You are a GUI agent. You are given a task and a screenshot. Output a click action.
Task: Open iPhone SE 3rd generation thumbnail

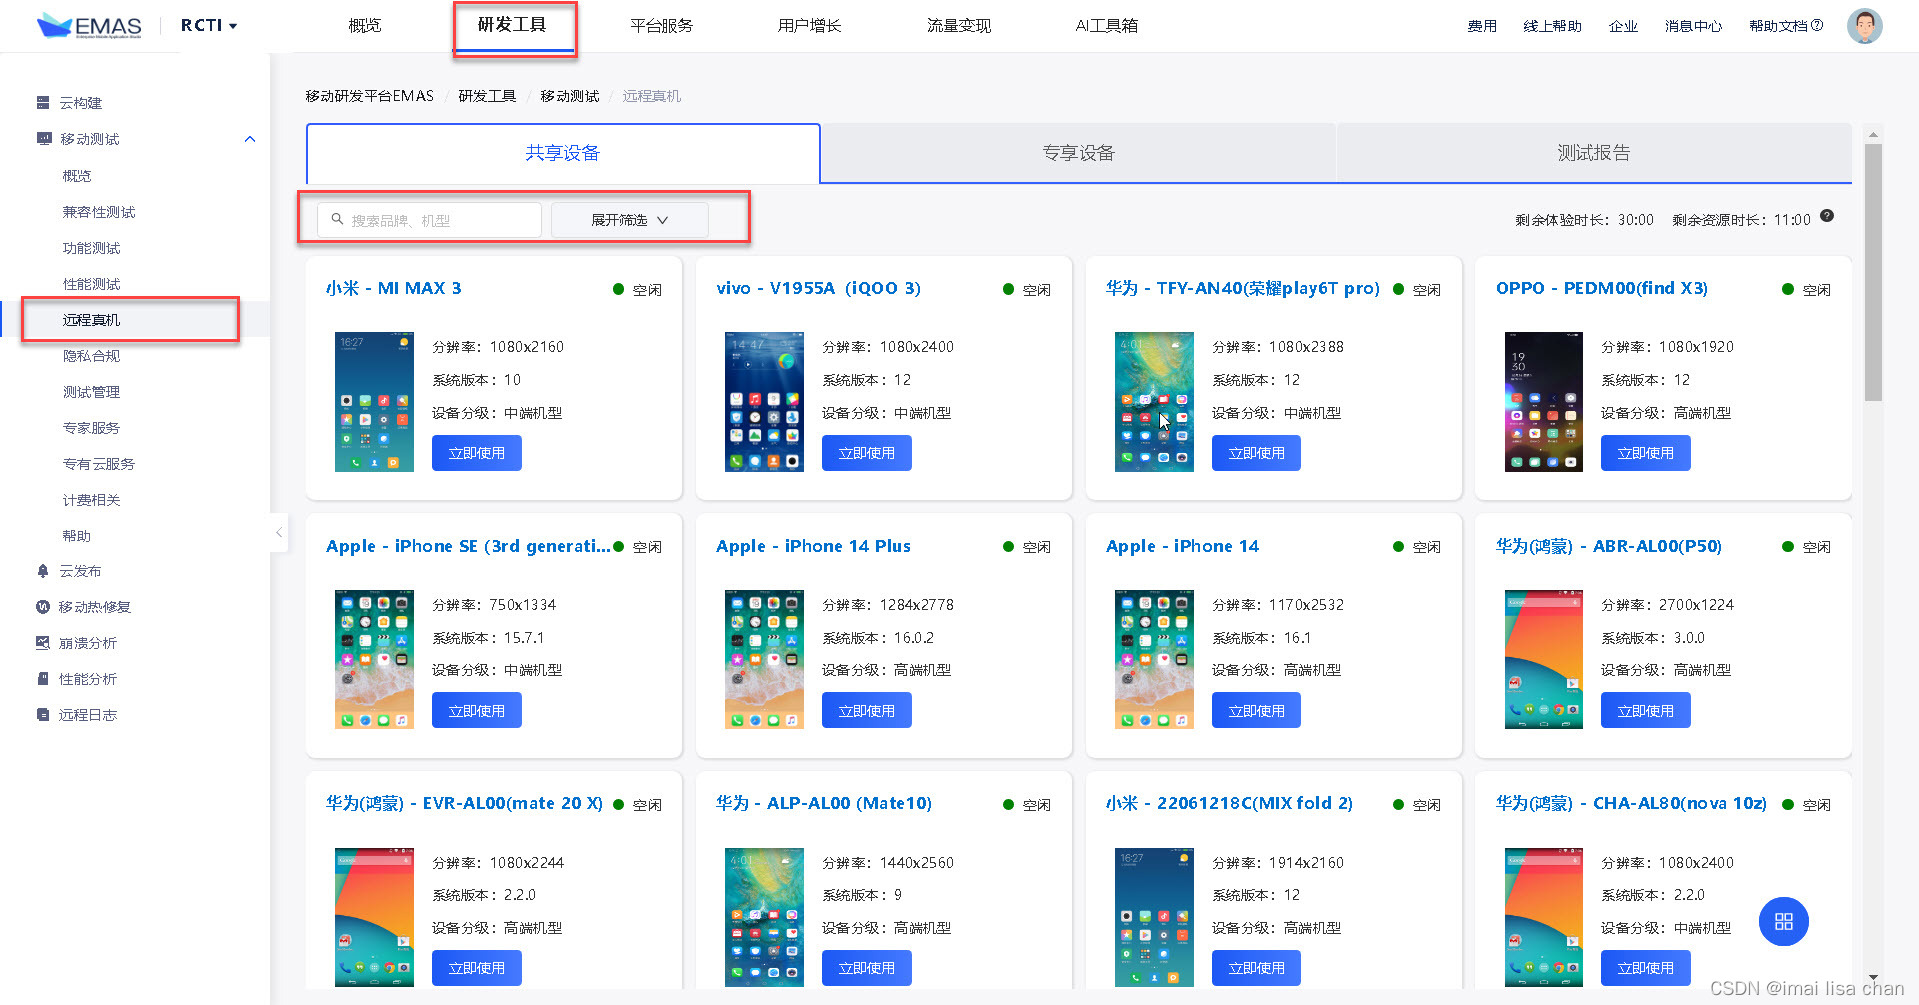point(374,659)
